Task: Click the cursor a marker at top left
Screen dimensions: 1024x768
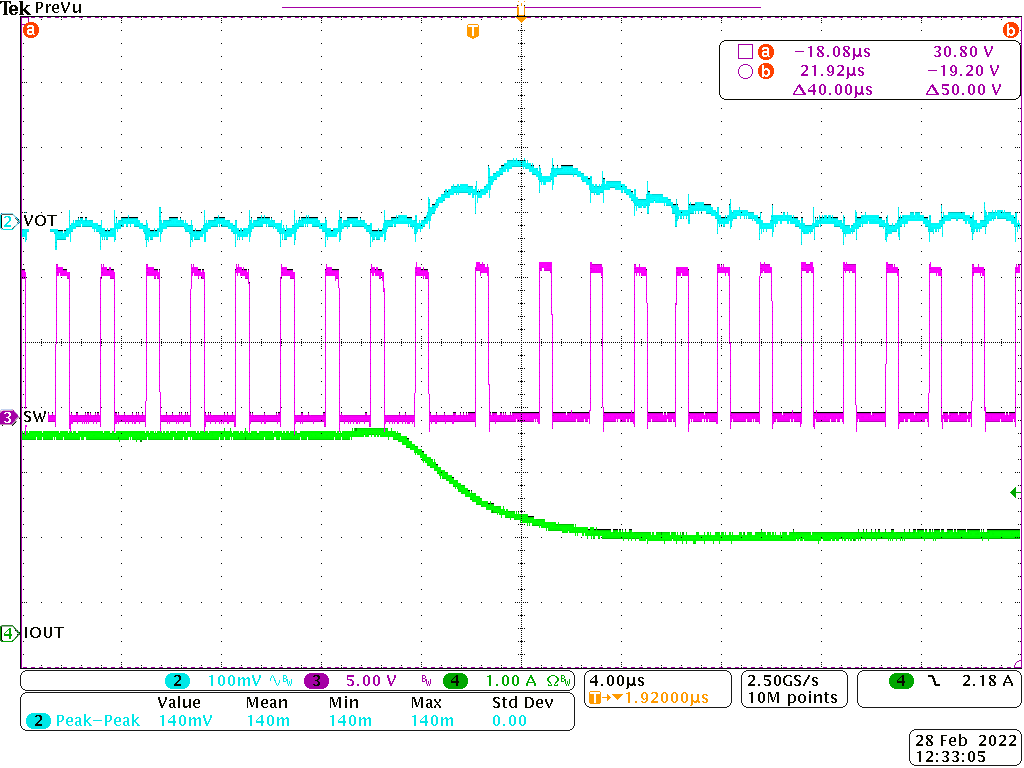Action: (30, 30)
